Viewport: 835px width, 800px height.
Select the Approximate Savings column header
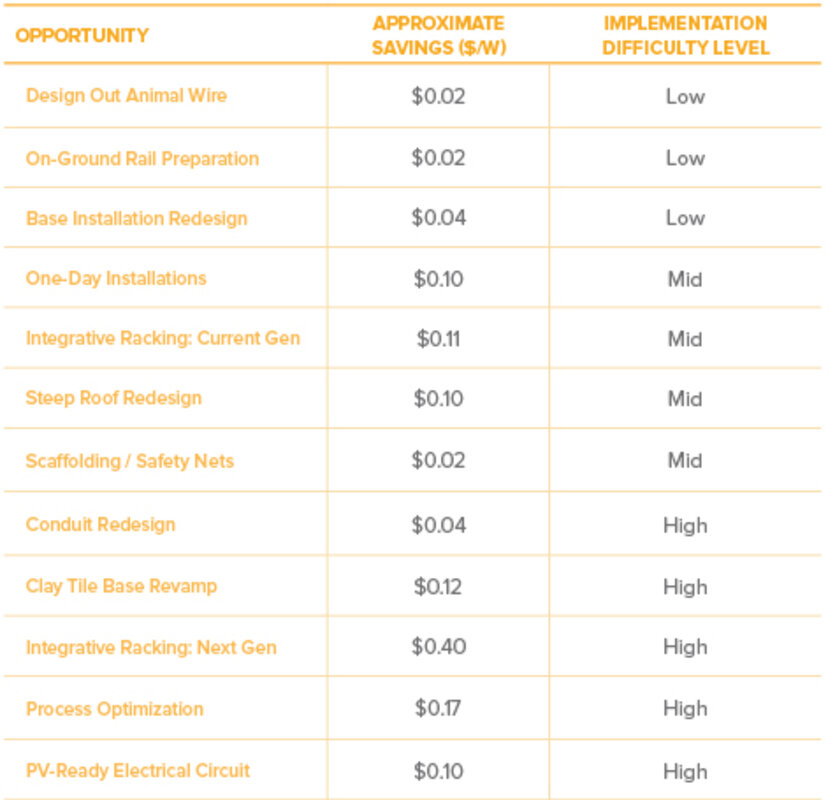(x=438, y=35)
